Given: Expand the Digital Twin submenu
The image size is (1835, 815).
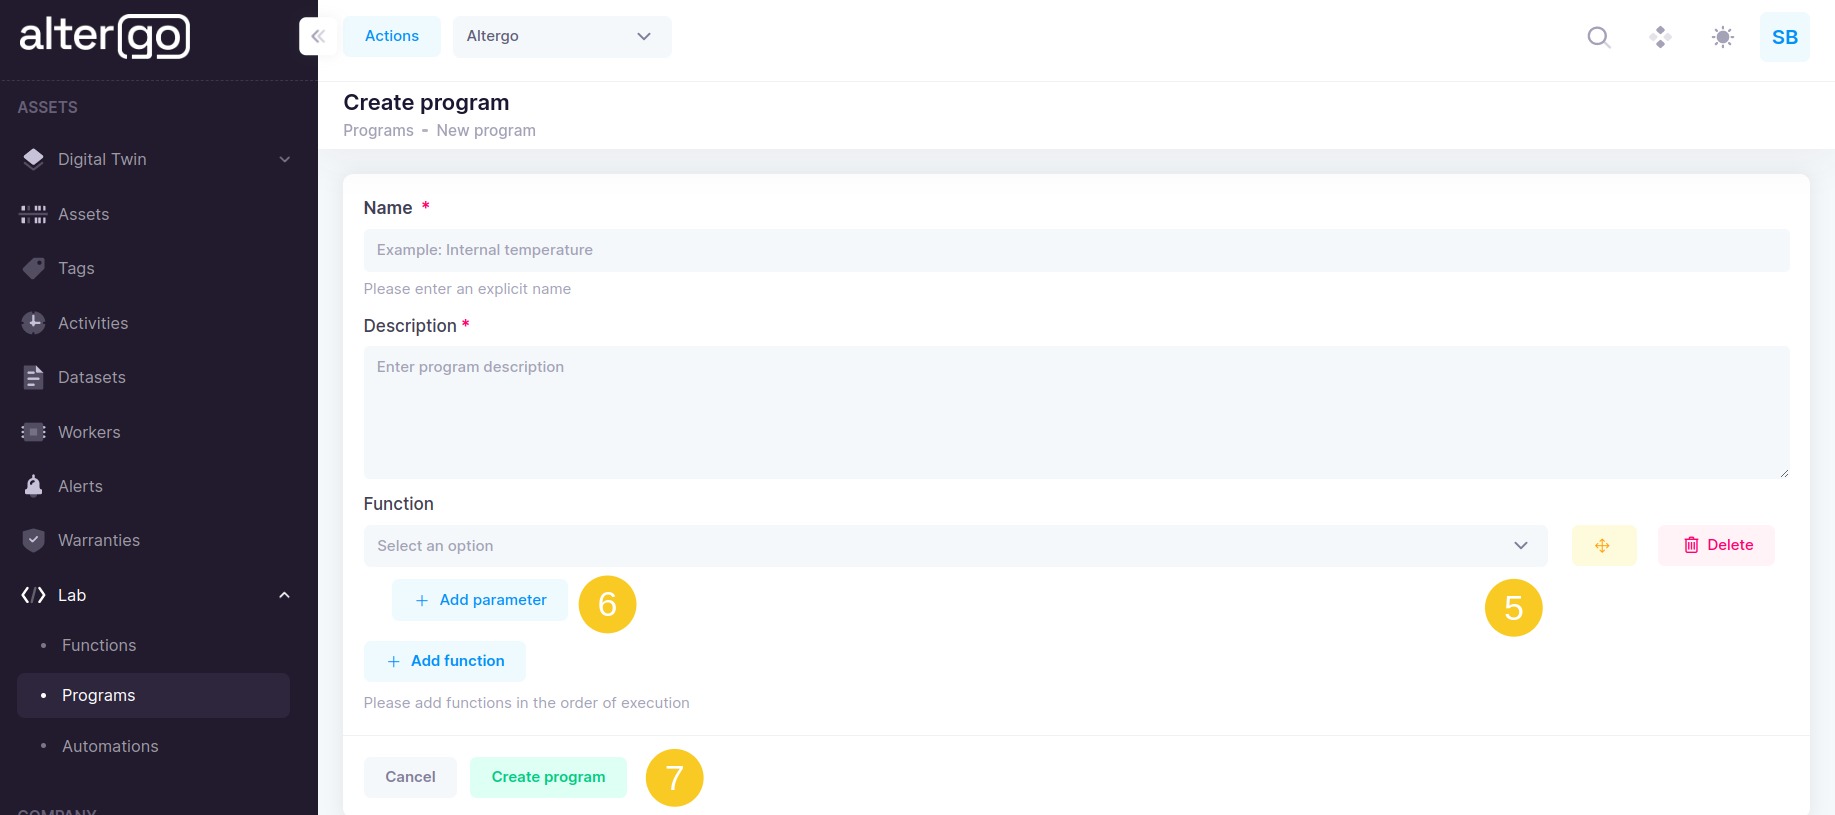Looking at the screenshot, I should 284,159.
